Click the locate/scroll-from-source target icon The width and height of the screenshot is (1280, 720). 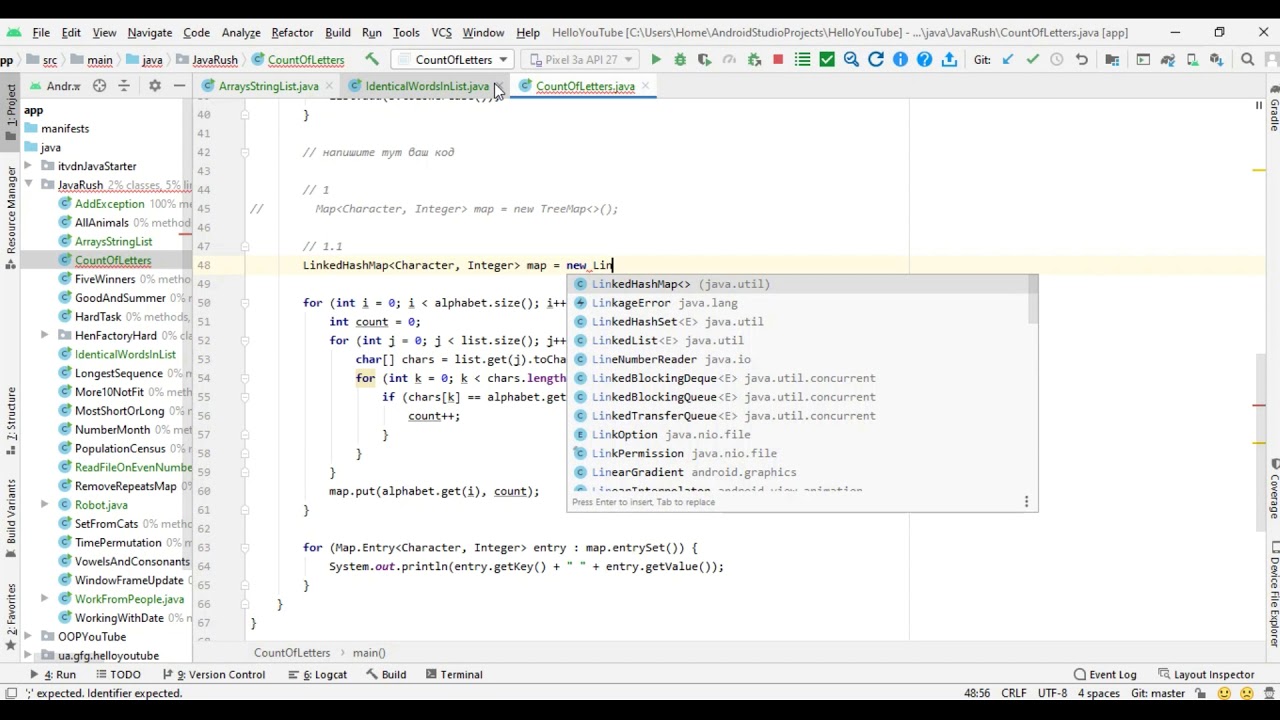click(99, 86)
